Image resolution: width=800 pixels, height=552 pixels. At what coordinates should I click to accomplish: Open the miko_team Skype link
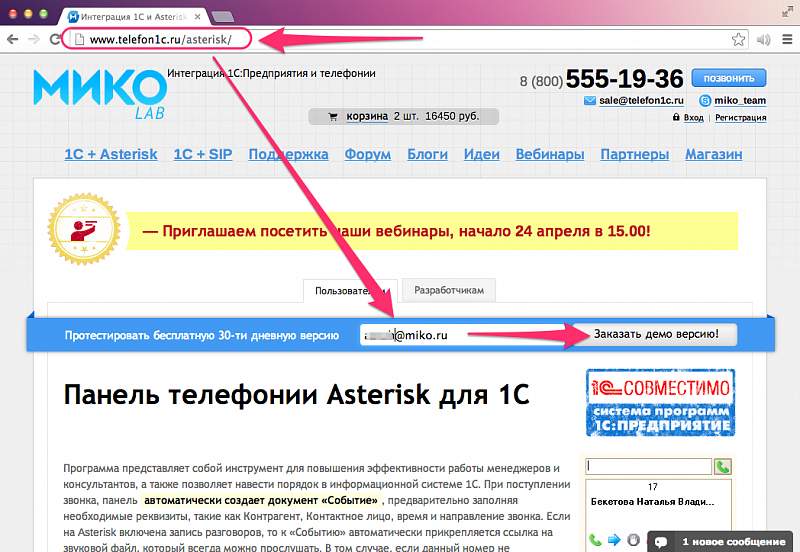pos(740,101)
